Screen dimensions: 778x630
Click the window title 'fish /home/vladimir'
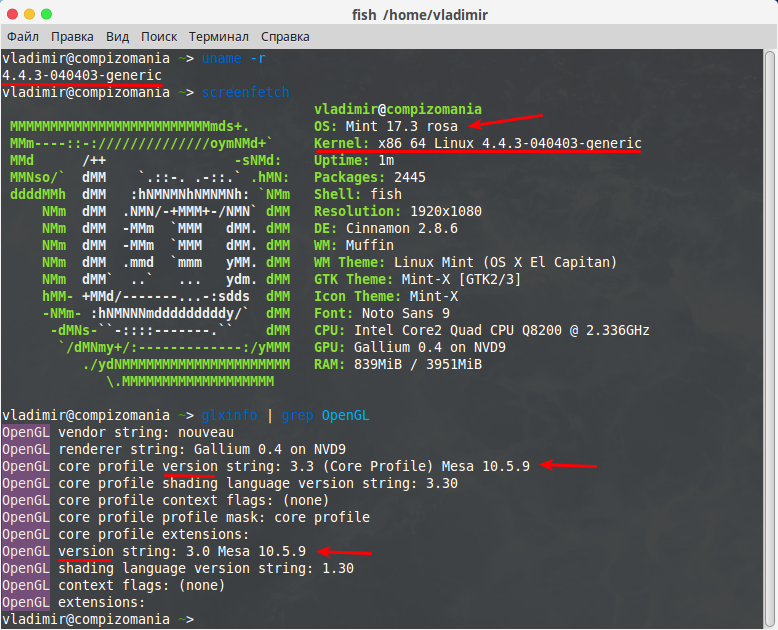click(x=420, y=15)
